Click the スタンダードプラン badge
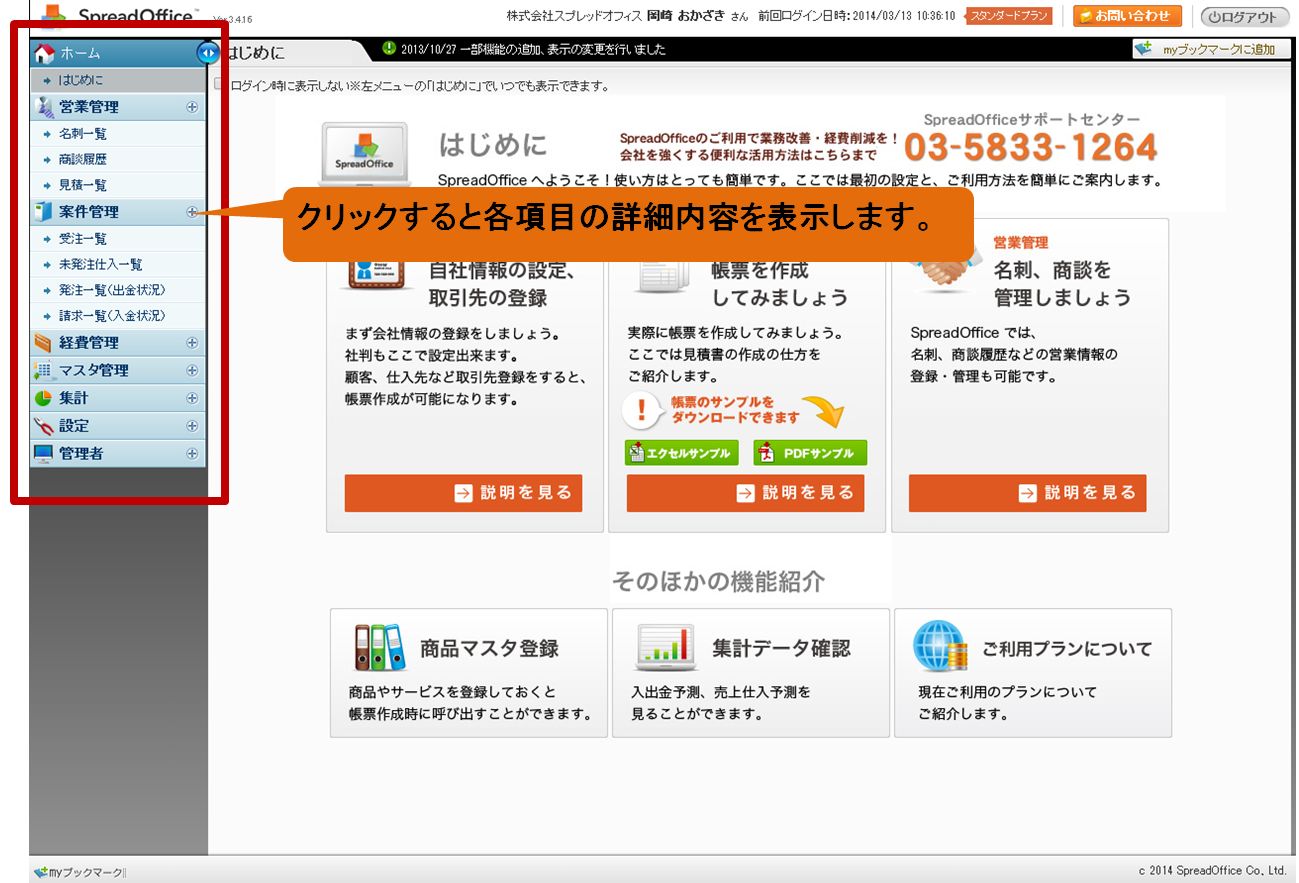The image size is (1299, 883). coord(1010,16)
